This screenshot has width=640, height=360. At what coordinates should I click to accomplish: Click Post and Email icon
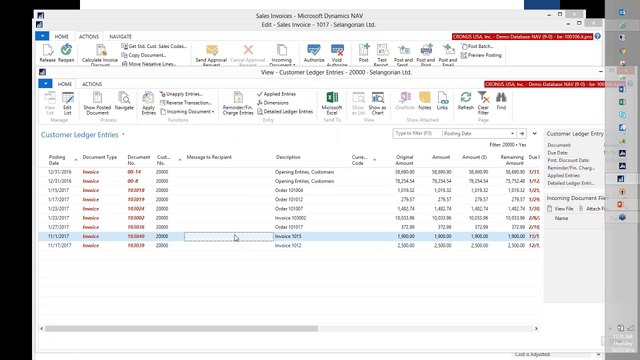[448, 55]
